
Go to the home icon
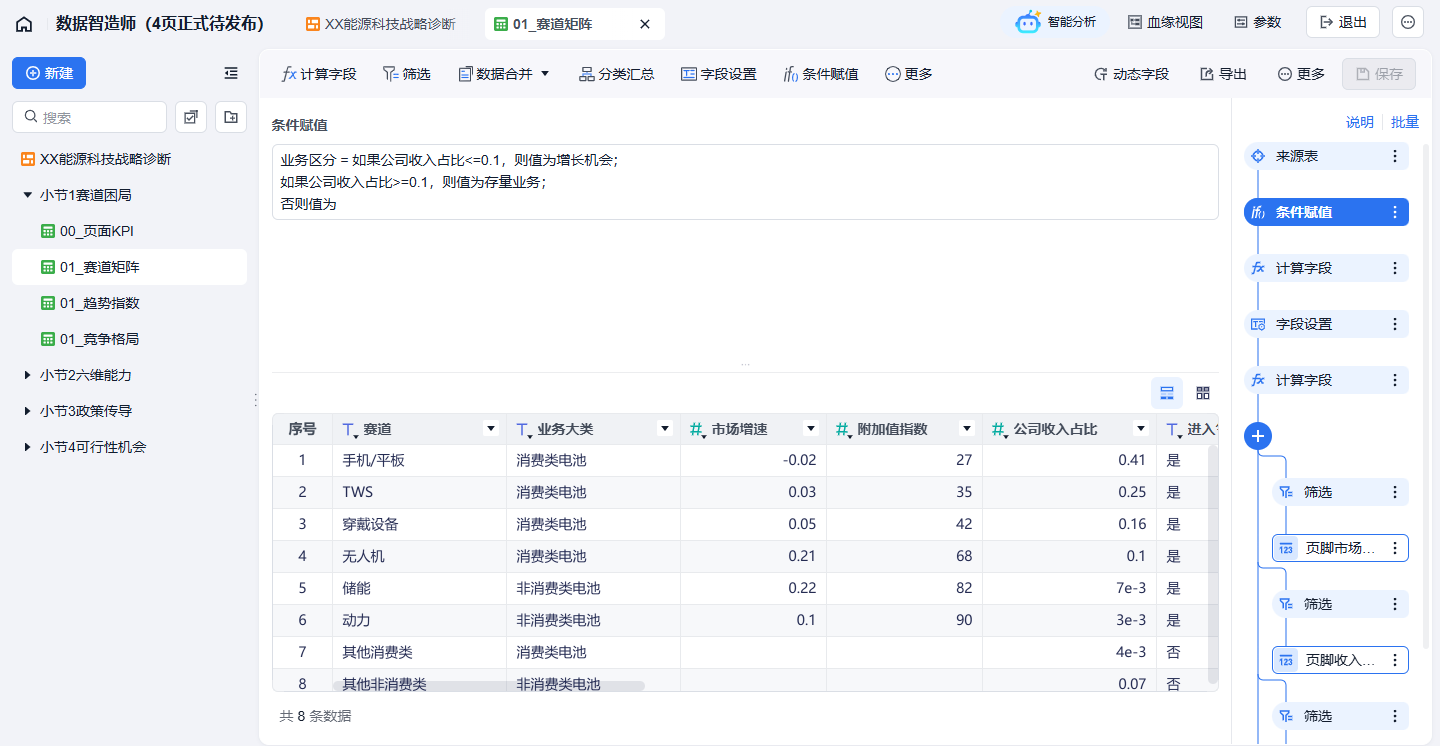[x=24, y=23]
